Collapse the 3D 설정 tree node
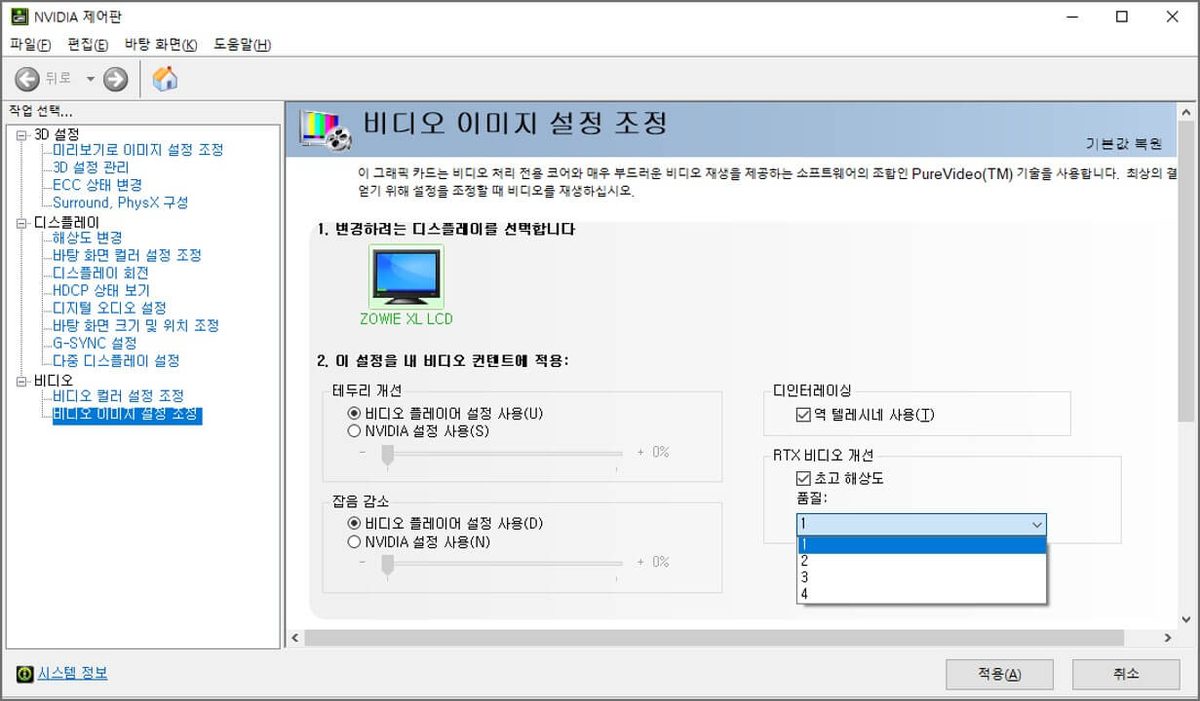The image size is (1200, 701). (x=23, y=134)
